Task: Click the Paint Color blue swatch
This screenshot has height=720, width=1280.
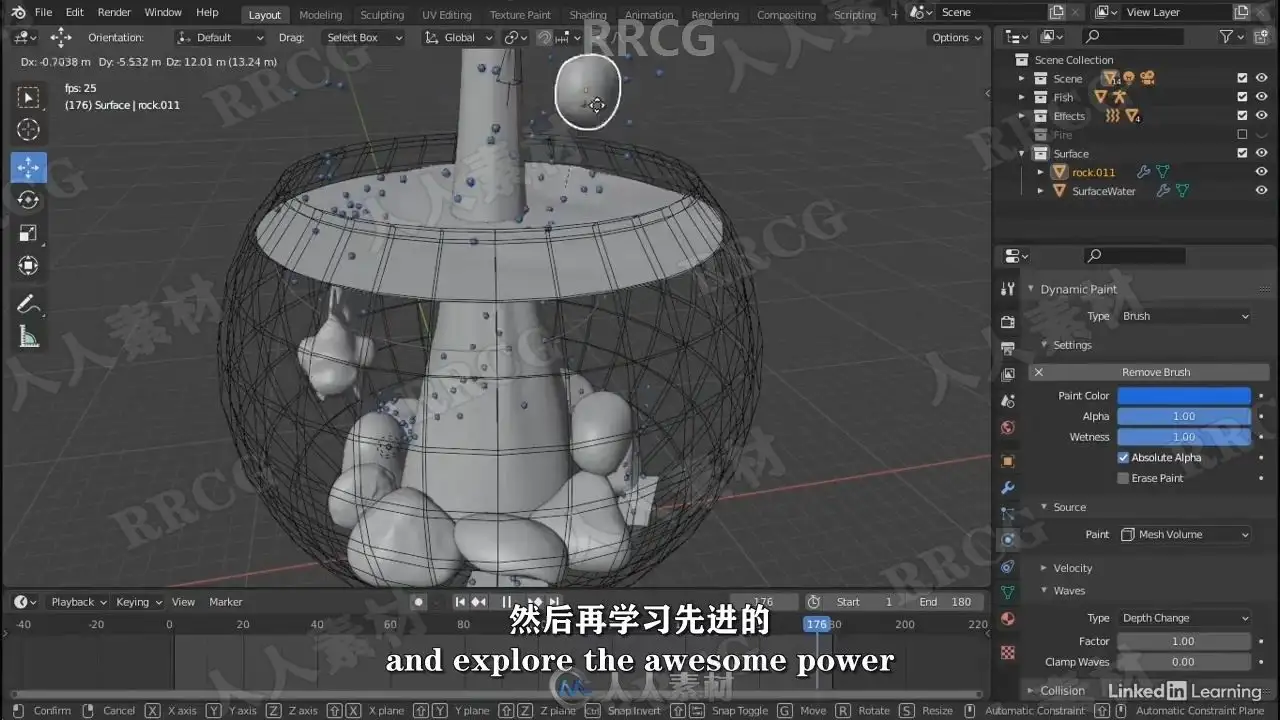Action: coord(1184,396)
